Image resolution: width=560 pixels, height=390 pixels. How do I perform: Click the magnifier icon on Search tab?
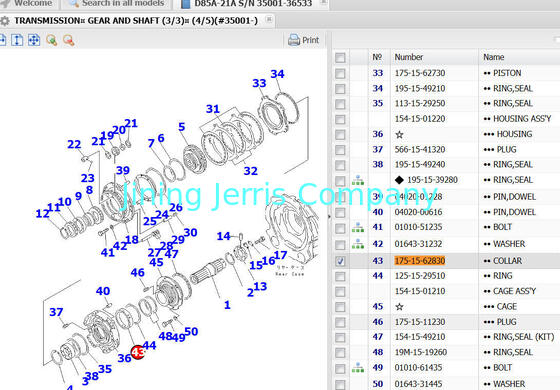click(x=74, y=3)
